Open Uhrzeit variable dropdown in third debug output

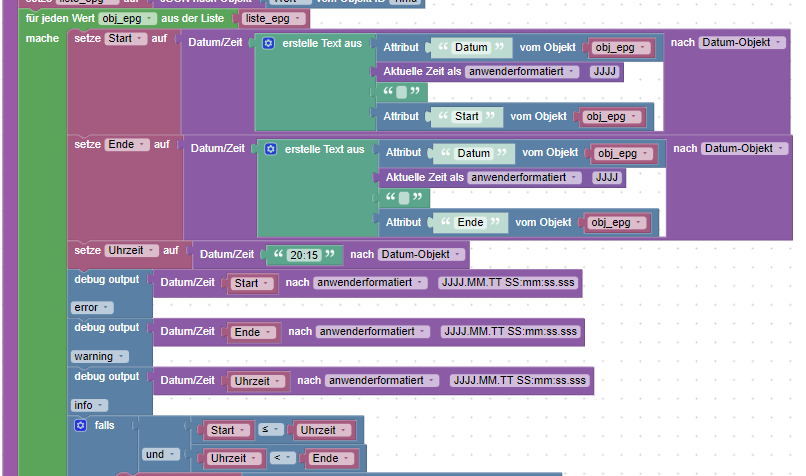coord(258,381)
